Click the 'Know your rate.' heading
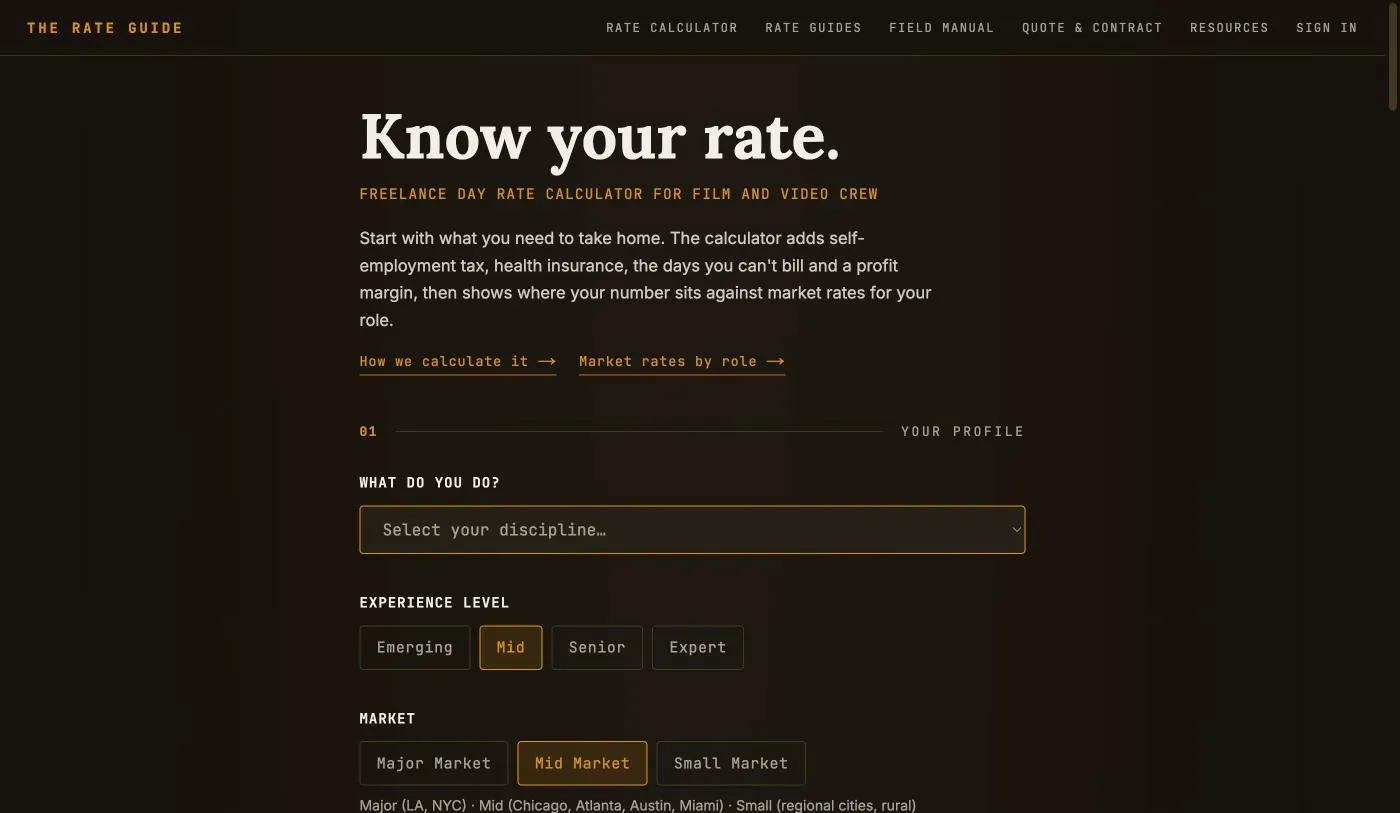 coord(600,137)
